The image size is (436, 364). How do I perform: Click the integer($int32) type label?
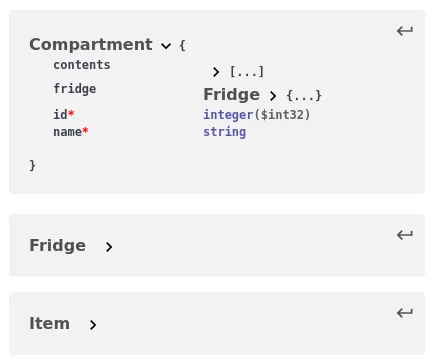(x=257, y=115)
